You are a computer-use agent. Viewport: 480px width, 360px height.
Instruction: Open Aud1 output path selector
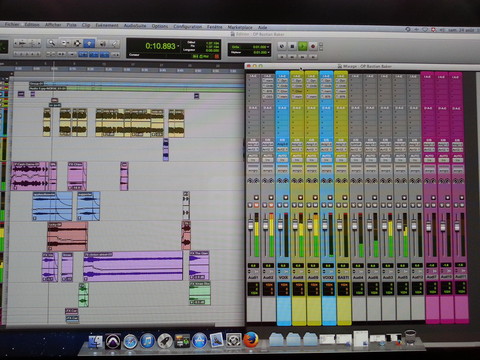click(x=253, y=149)
